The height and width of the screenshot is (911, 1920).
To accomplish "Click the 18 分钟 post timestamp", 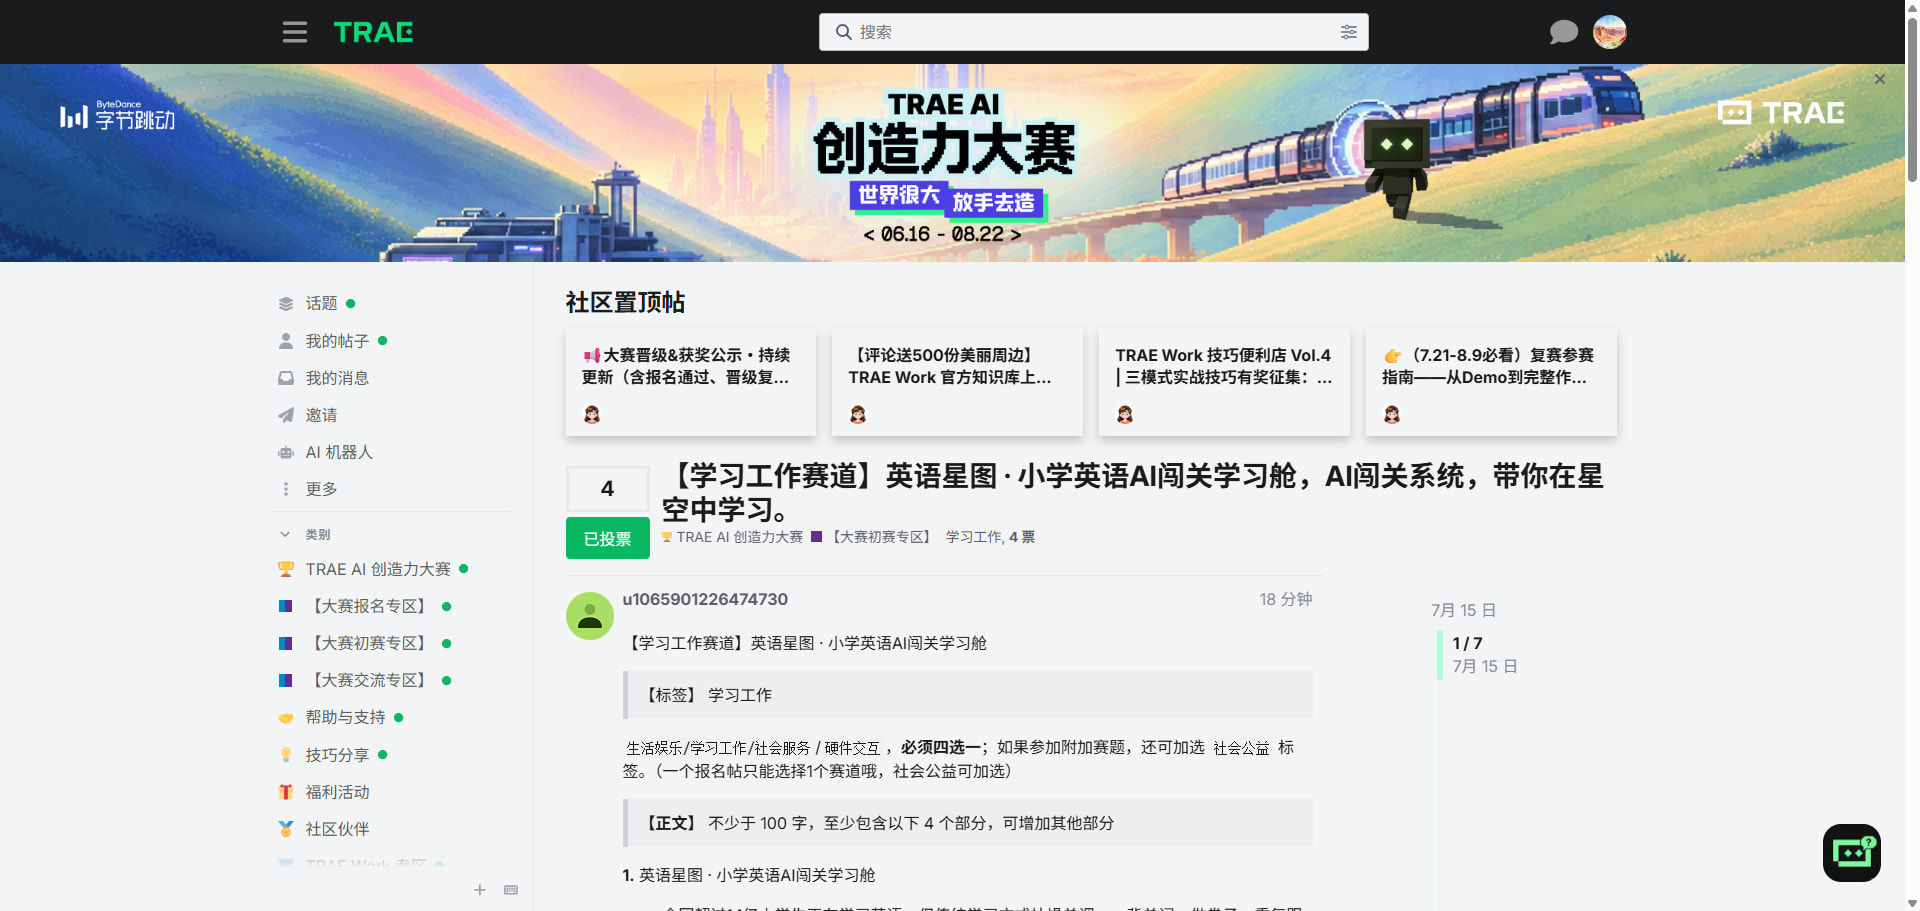I will pyautogui.click(x=1286, y=599).
